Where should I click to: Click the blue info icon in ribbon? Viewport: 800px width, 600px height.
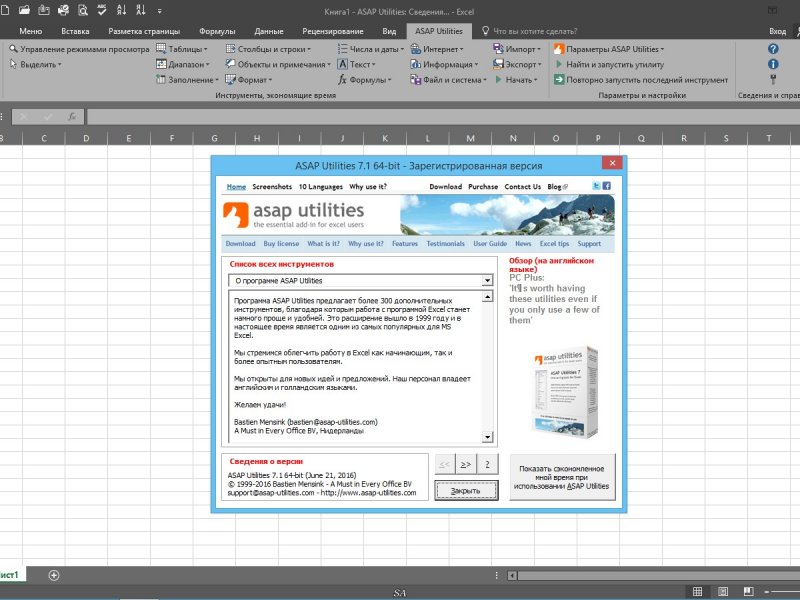773,64
